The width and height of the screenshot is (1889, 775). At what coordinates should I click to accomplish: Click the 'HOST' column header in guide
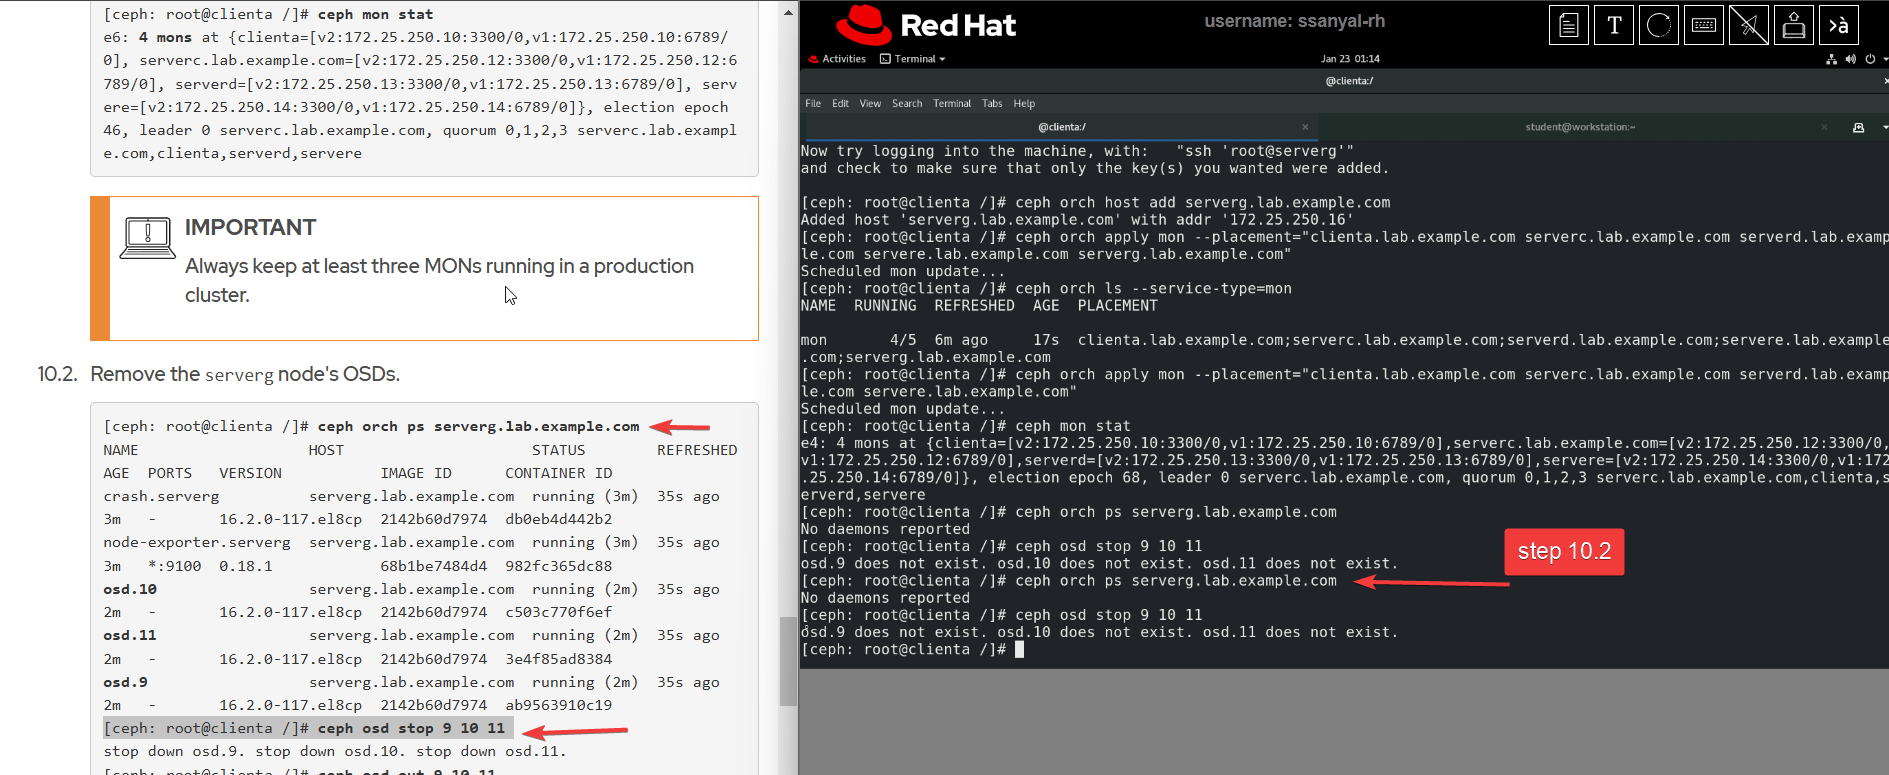(x=326, y=451)
